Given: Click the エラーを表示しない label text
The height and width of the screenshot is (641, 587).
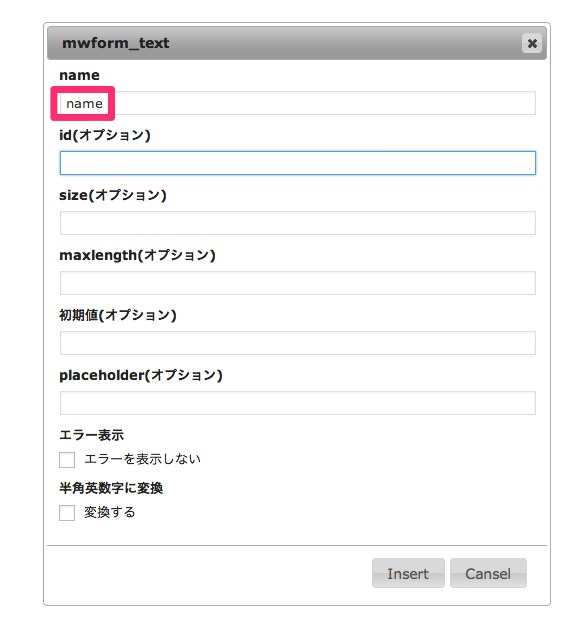Looking at the screenshot, I should pyautogui.click(x=142, y=459).
